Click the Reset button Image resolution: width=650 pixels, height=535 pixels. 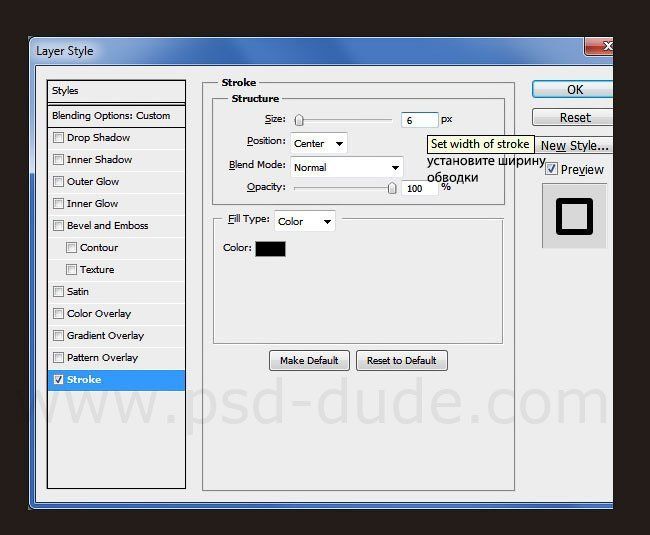pos(572,117)
